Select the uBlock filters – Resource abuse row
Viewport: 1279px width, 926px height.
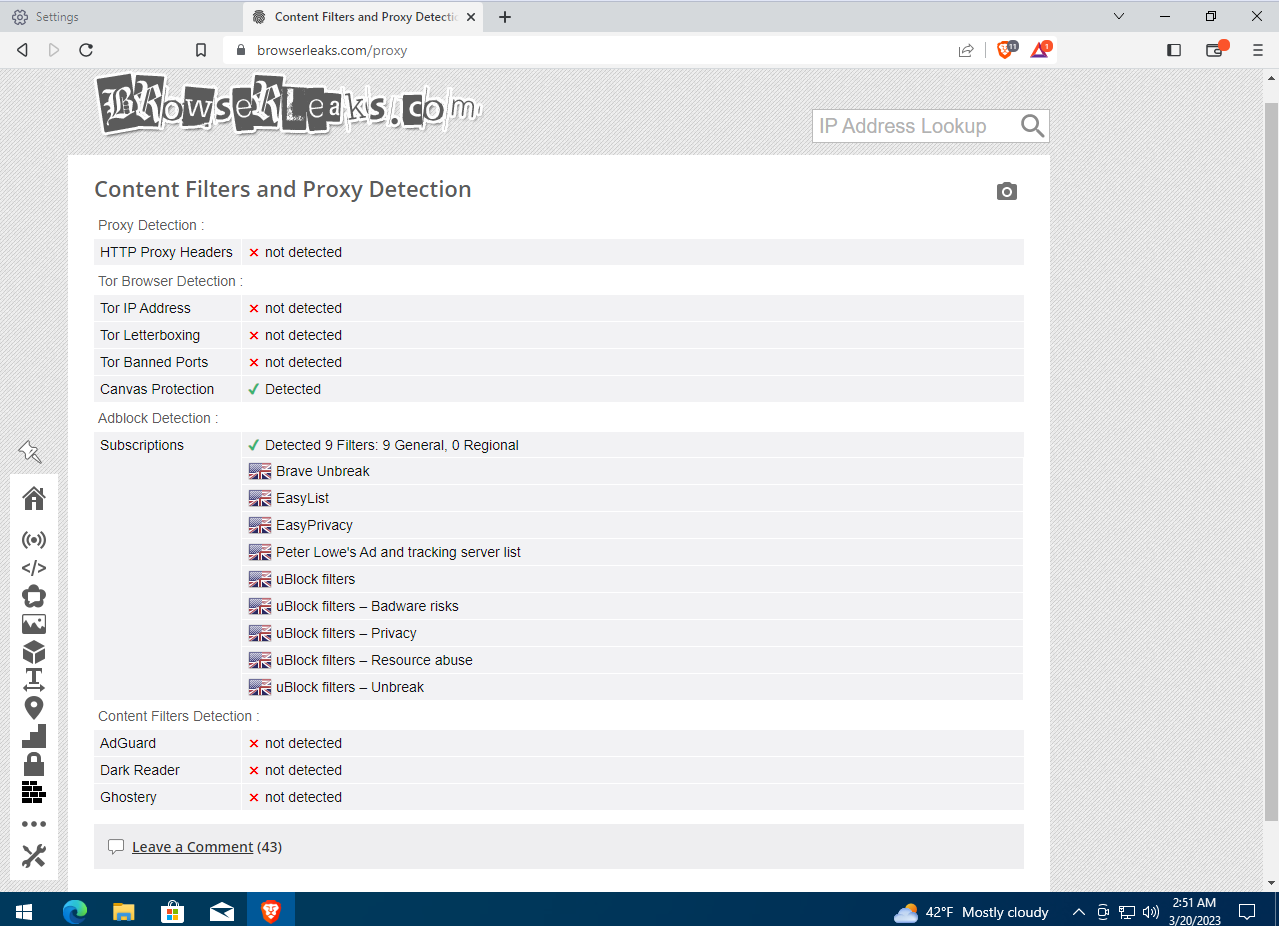[x=633, y=660]
